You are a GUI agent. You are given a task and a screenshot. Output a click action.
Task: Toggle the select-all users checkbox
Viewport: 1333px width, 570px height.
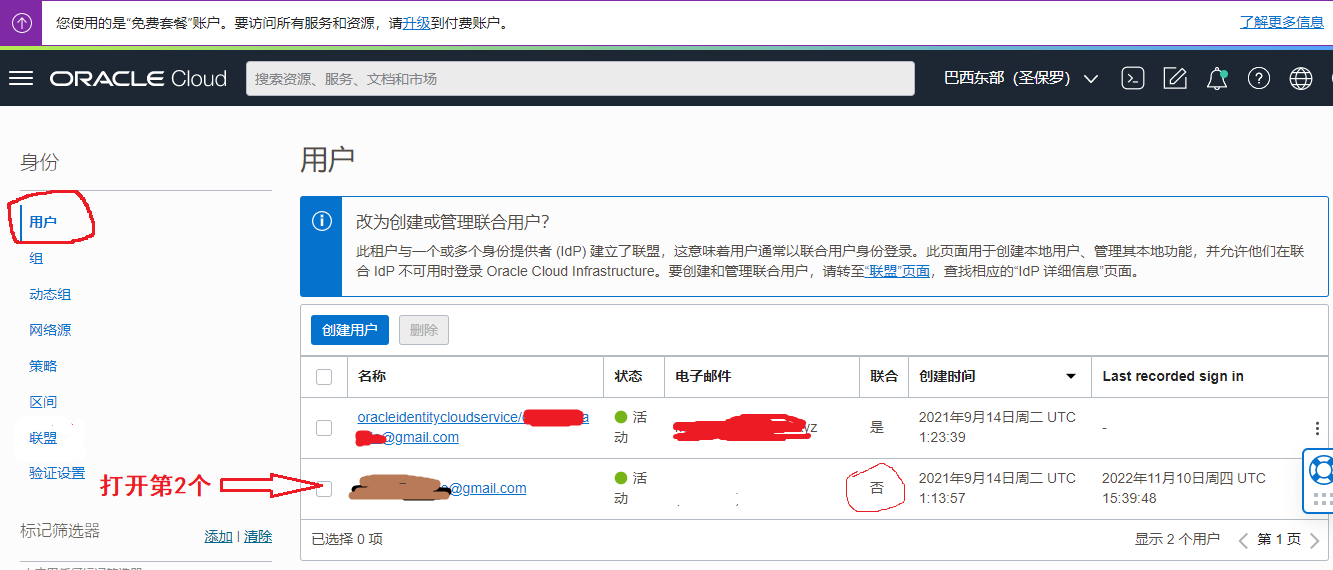coord(324,377)
